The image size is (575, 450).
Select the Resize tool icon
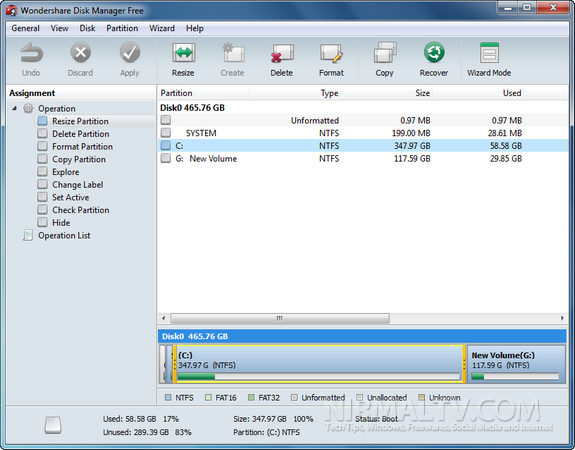[183, 52]
